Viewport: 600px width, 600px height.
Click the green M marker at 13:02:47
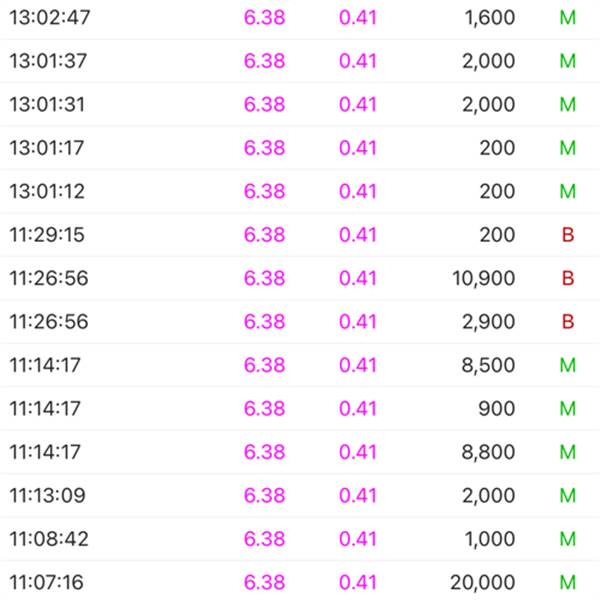pyautogui.click(x=568, y=18)
